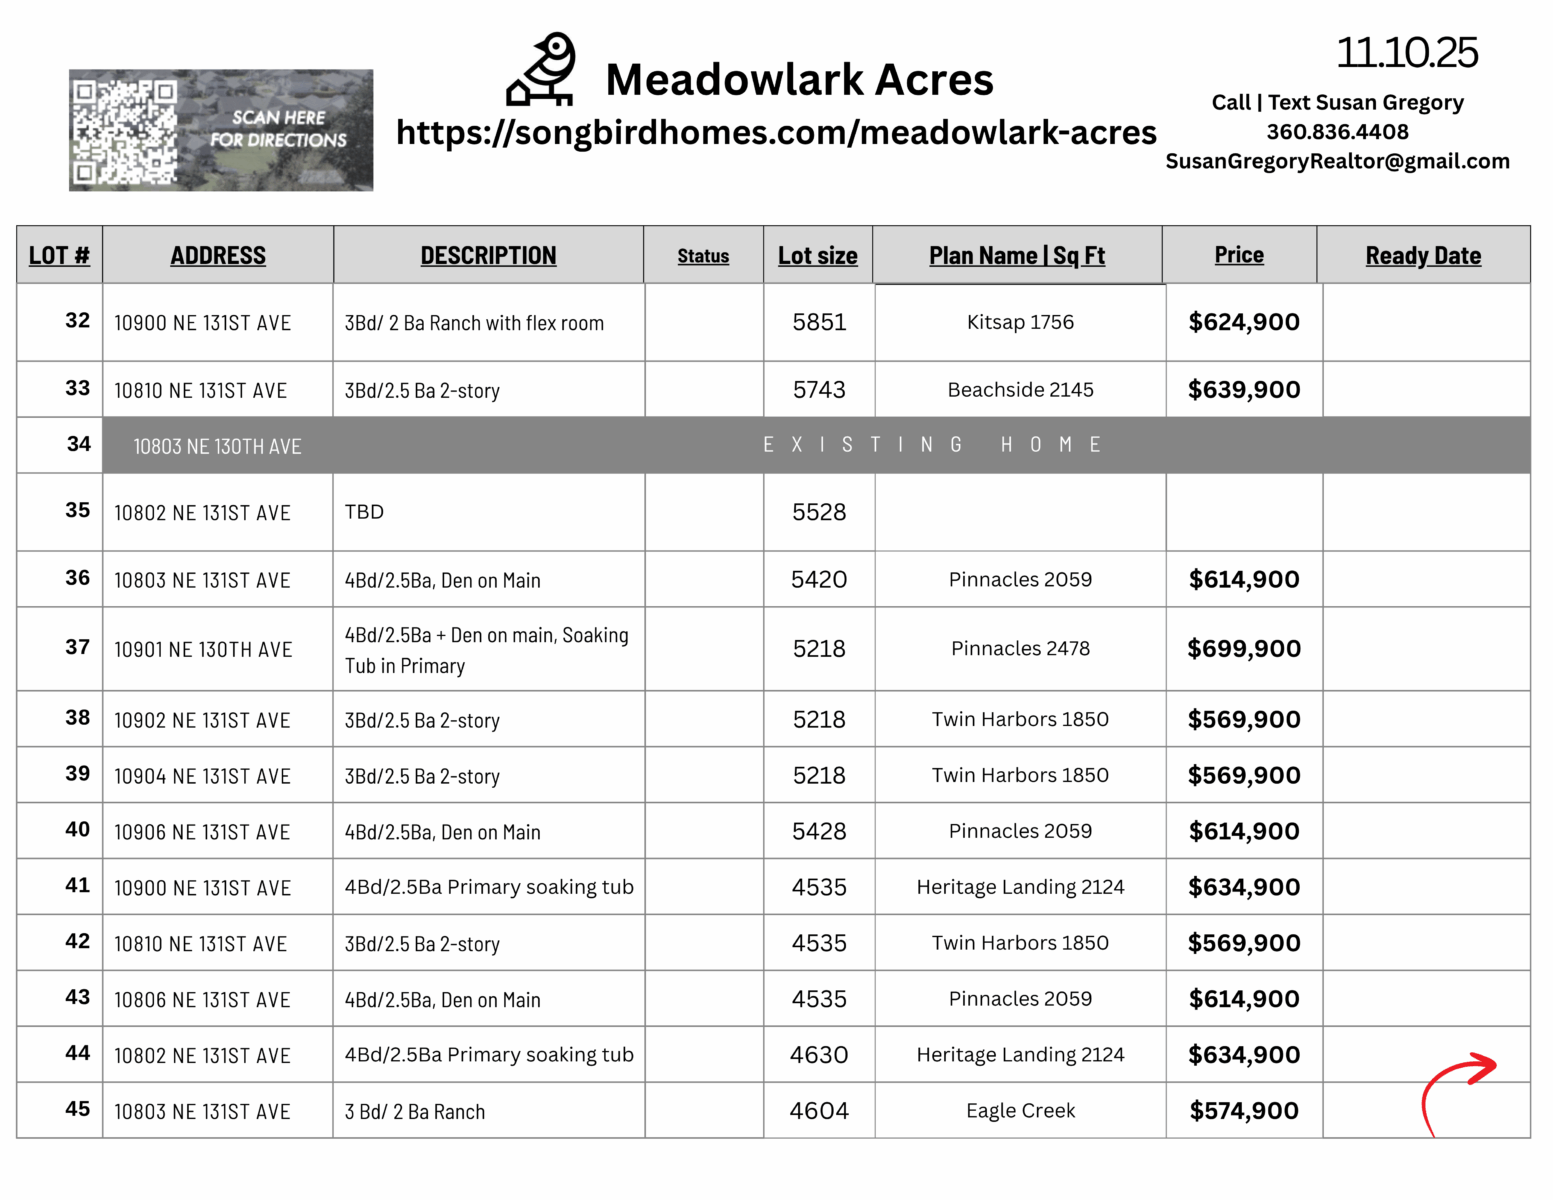Select the Price column header
The height and width of the screenshot is (1200, 1553).
tap(1239, 255)
